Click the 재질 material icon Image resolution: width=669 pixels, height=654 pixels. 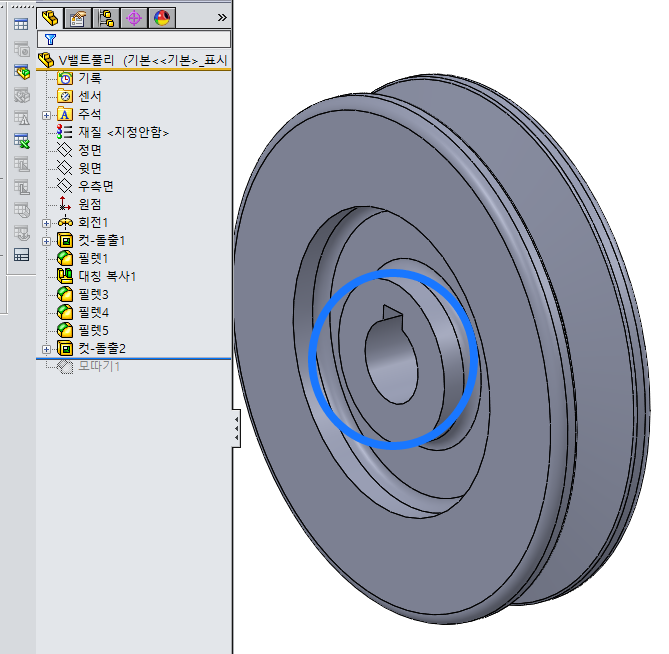(65, 132)
